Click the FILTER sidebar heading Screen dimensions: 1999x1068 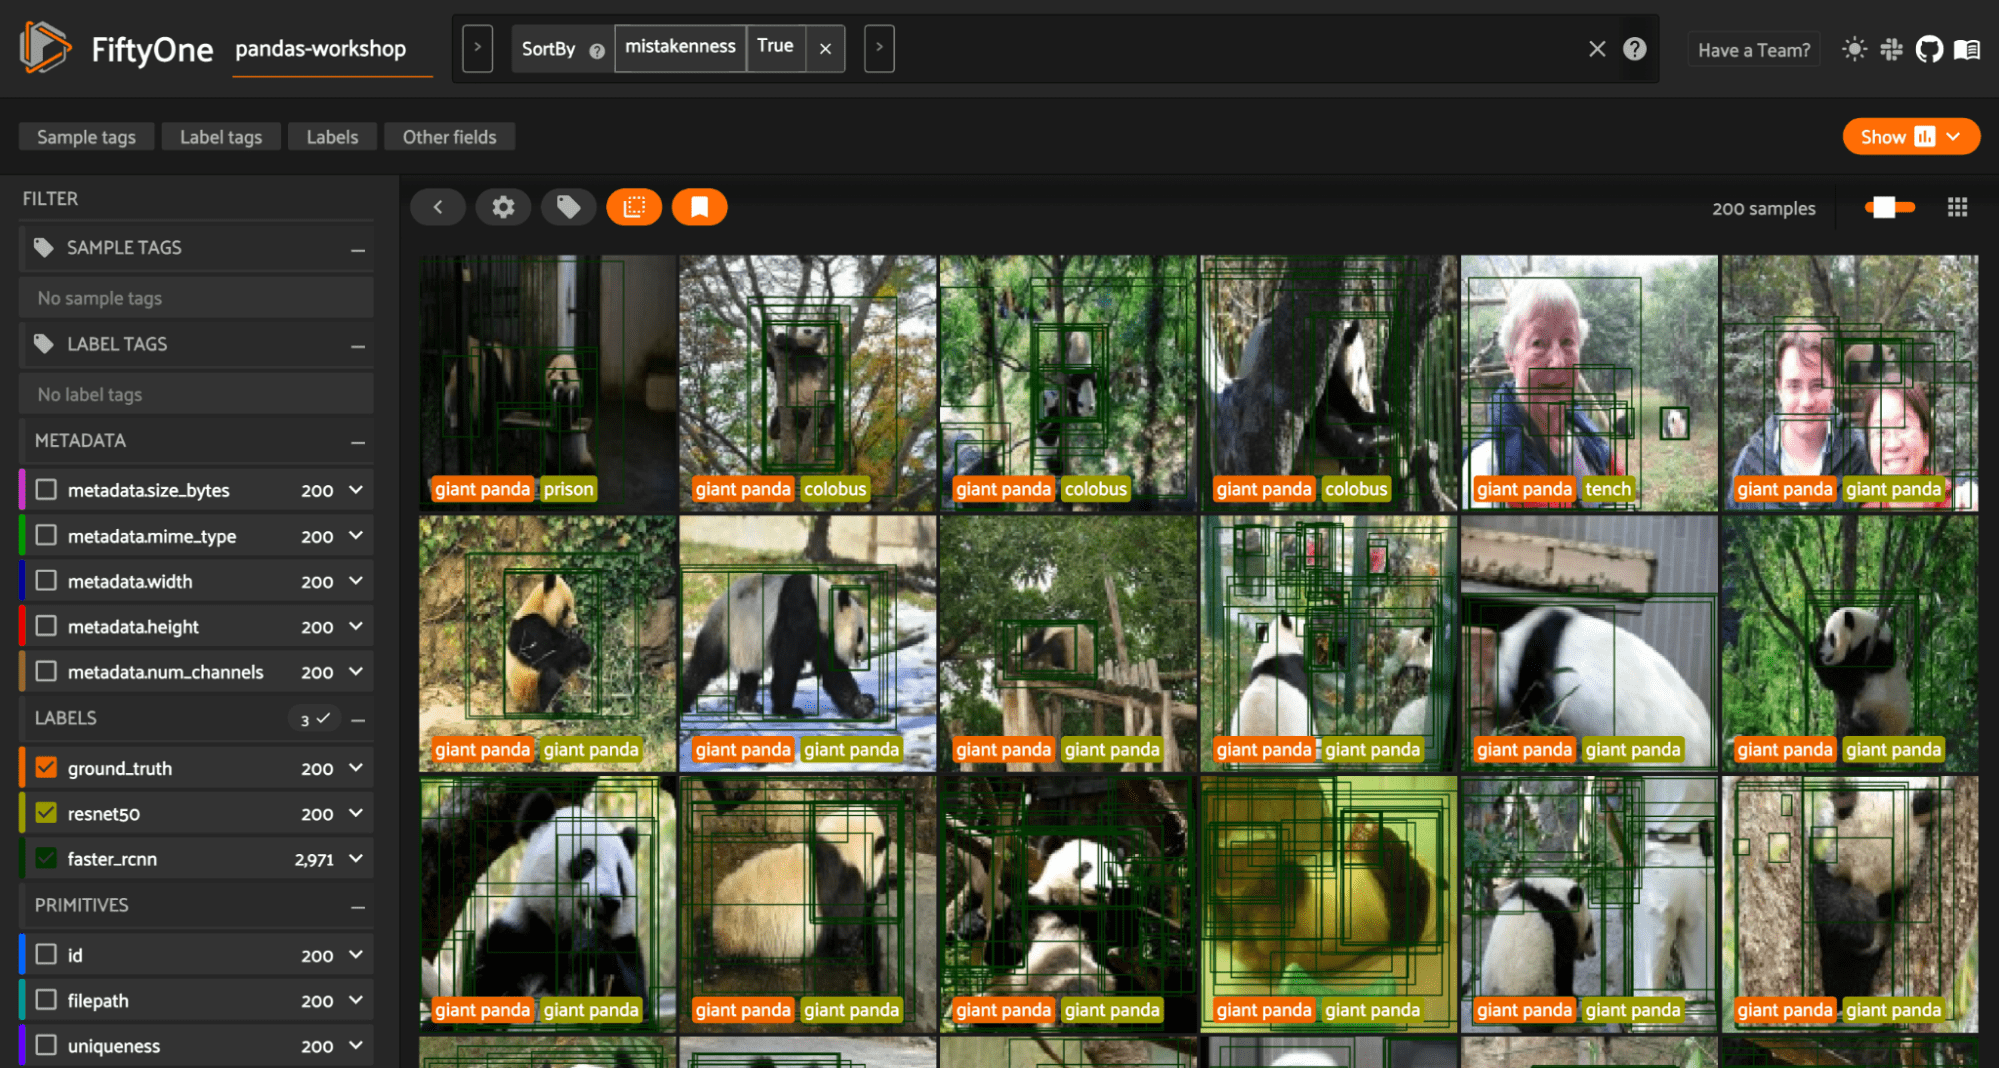pyautogui.click(x=50, y=199)
